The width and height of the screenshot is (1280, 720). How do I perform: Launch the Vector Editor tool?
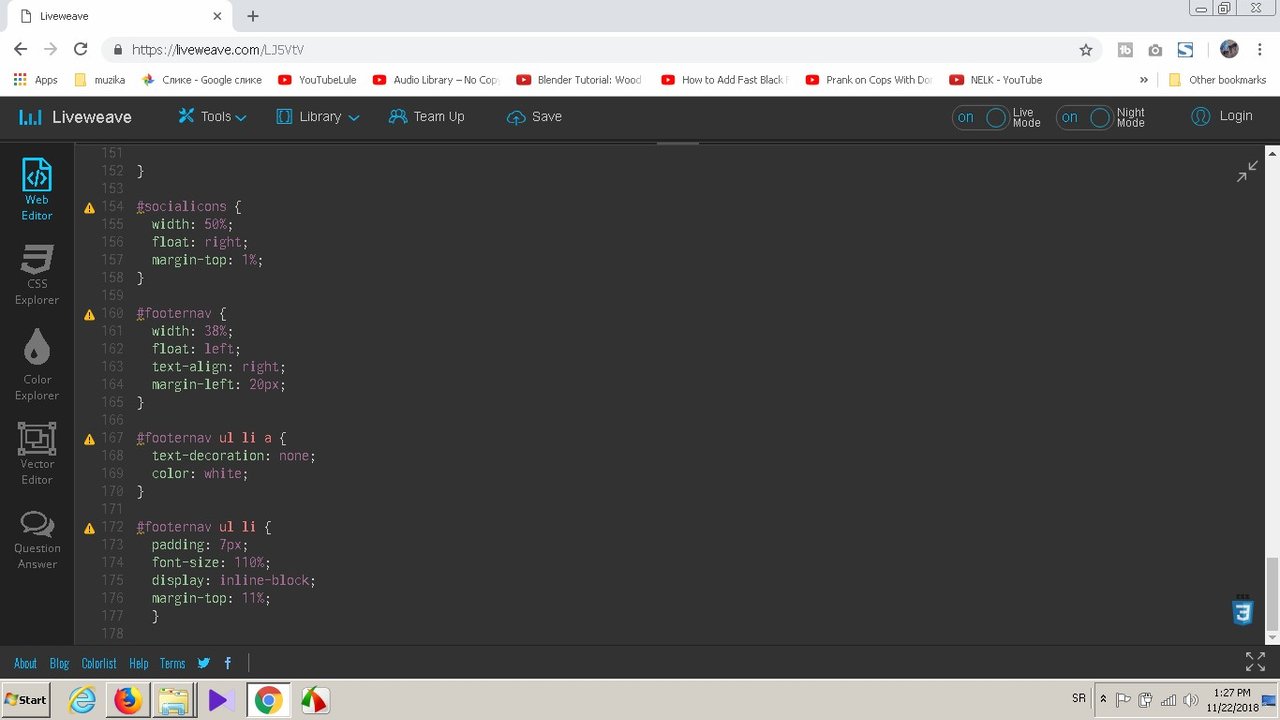37,439
